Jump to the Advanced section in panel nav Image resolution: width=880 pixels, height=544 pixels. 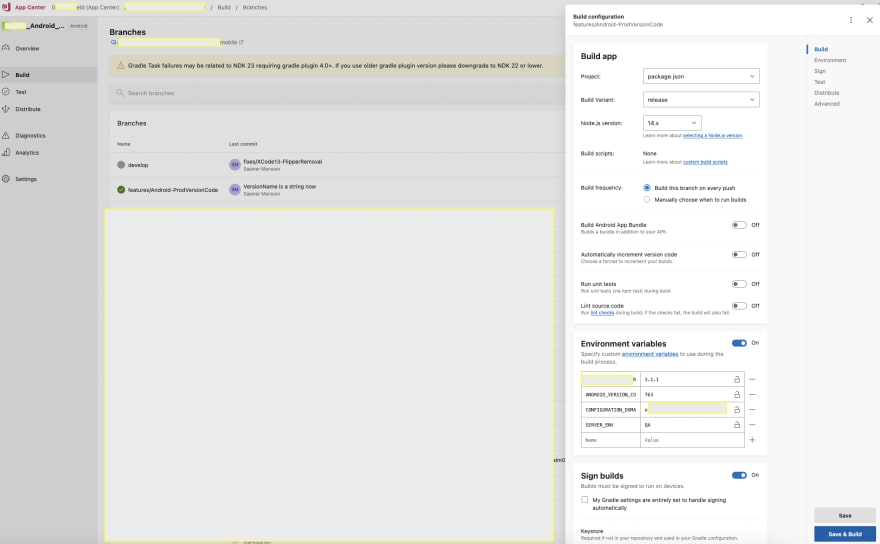point(827,104)
